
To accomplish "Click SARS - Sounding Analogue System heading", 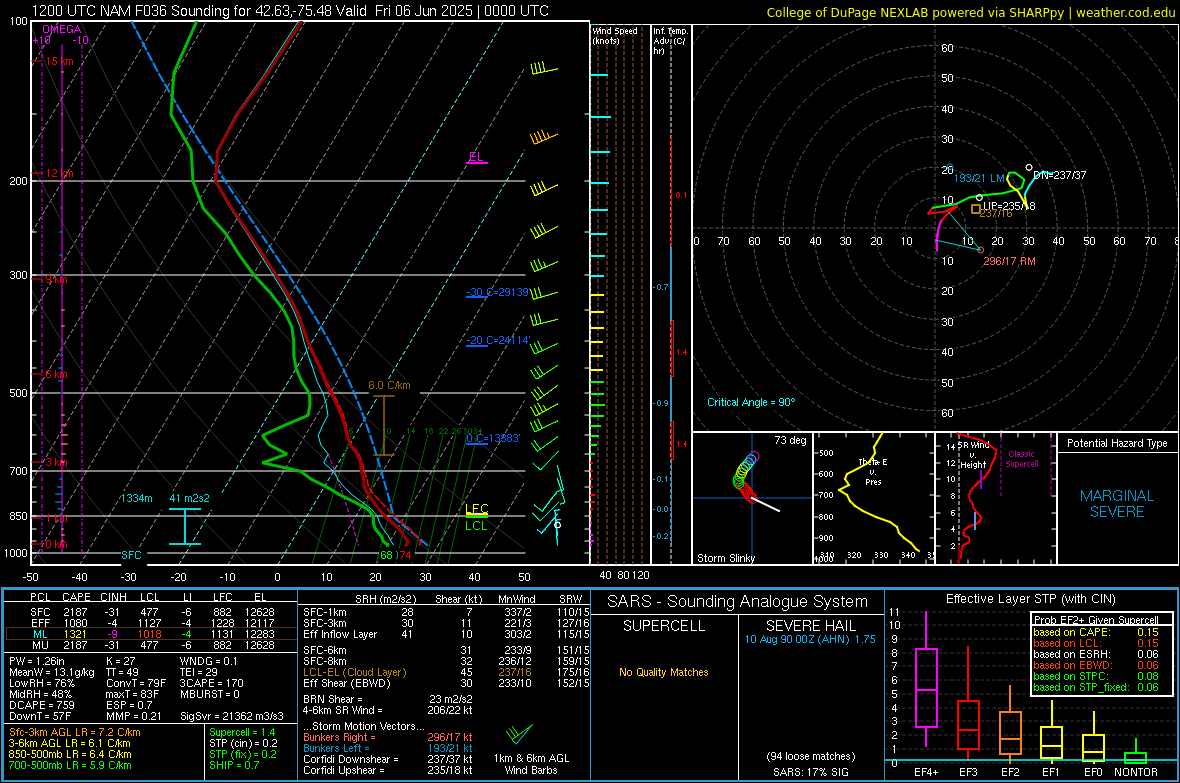I will click(x=738, y=602).
